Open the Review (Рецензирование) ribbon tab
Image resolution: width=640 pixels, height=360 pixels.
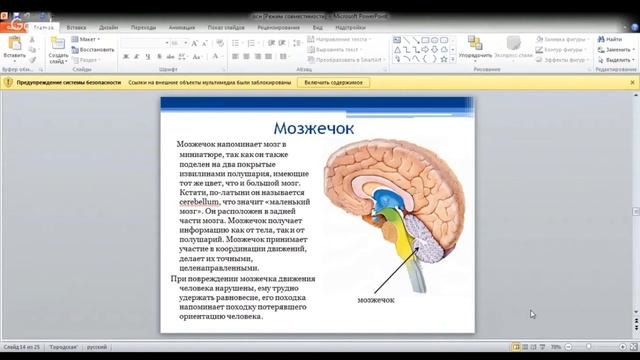point(278,27)
